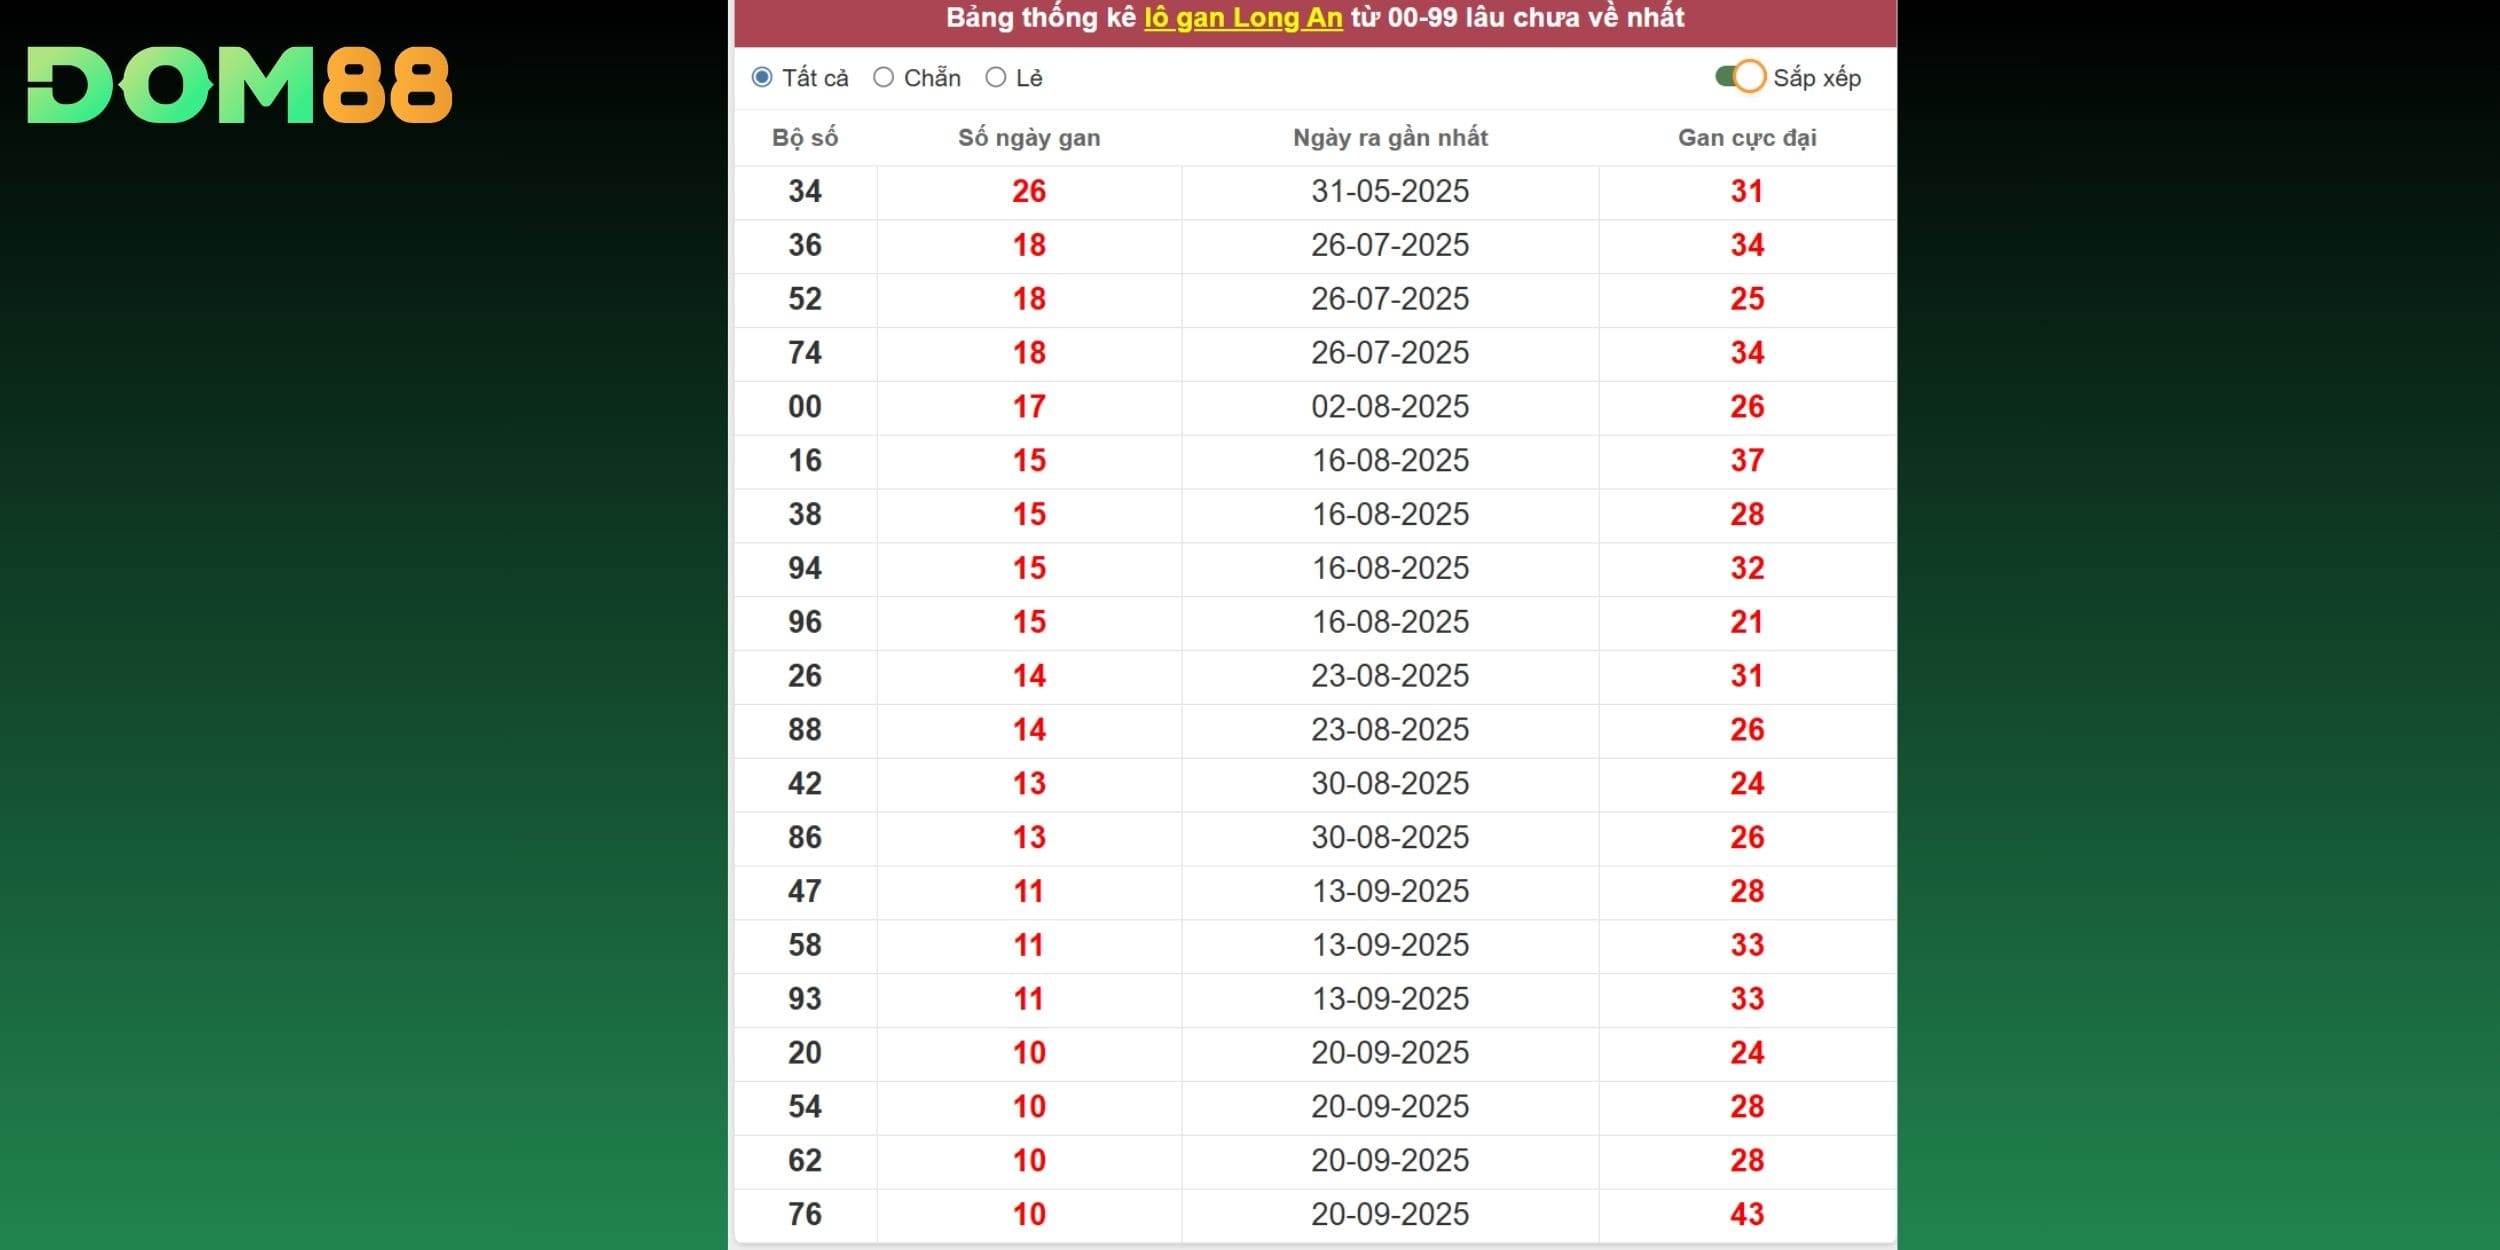Click the DOM88 logo

click(x=240, y=85)
